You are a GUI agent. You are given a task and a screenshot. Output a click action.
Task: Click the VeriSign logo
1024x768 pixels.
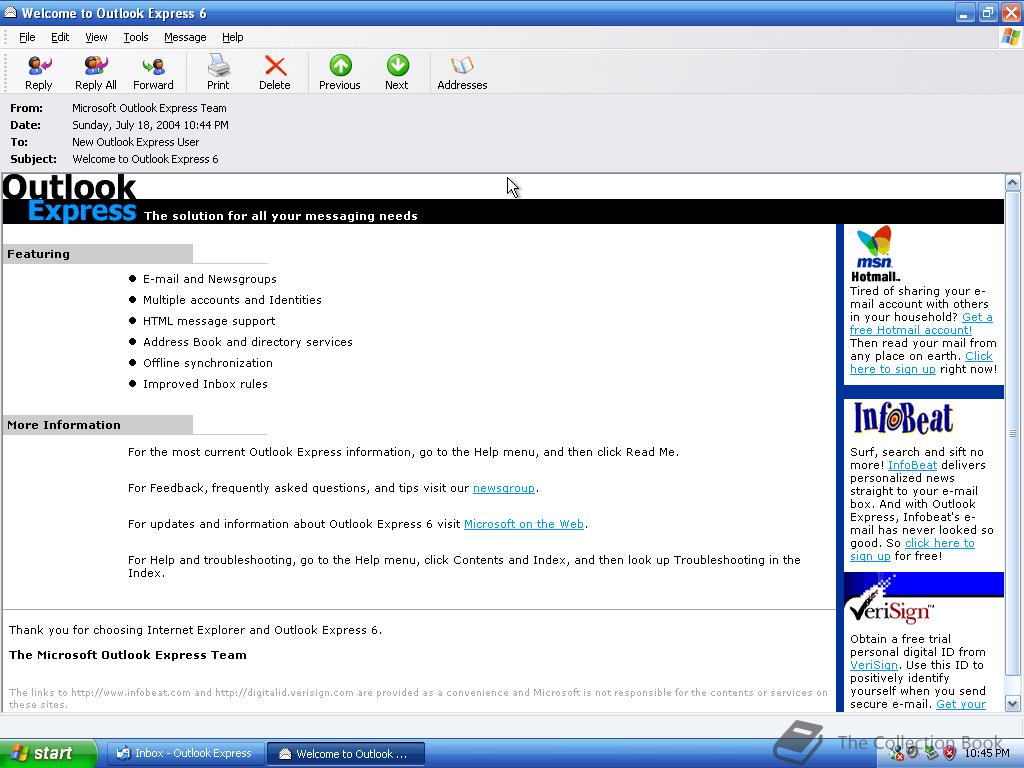tap(891, 609)
